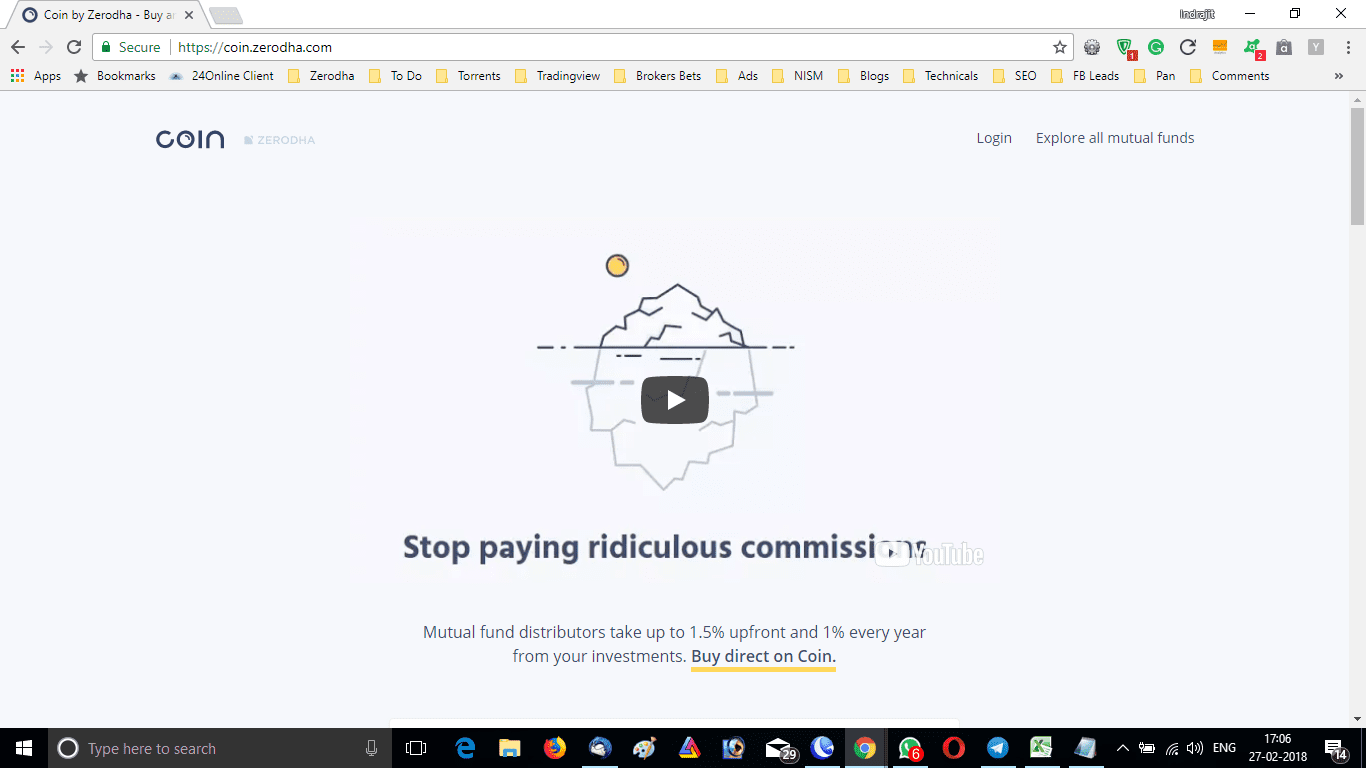Go back with browser back arrow
1366x777 pixels.
(x=18, y=47)
